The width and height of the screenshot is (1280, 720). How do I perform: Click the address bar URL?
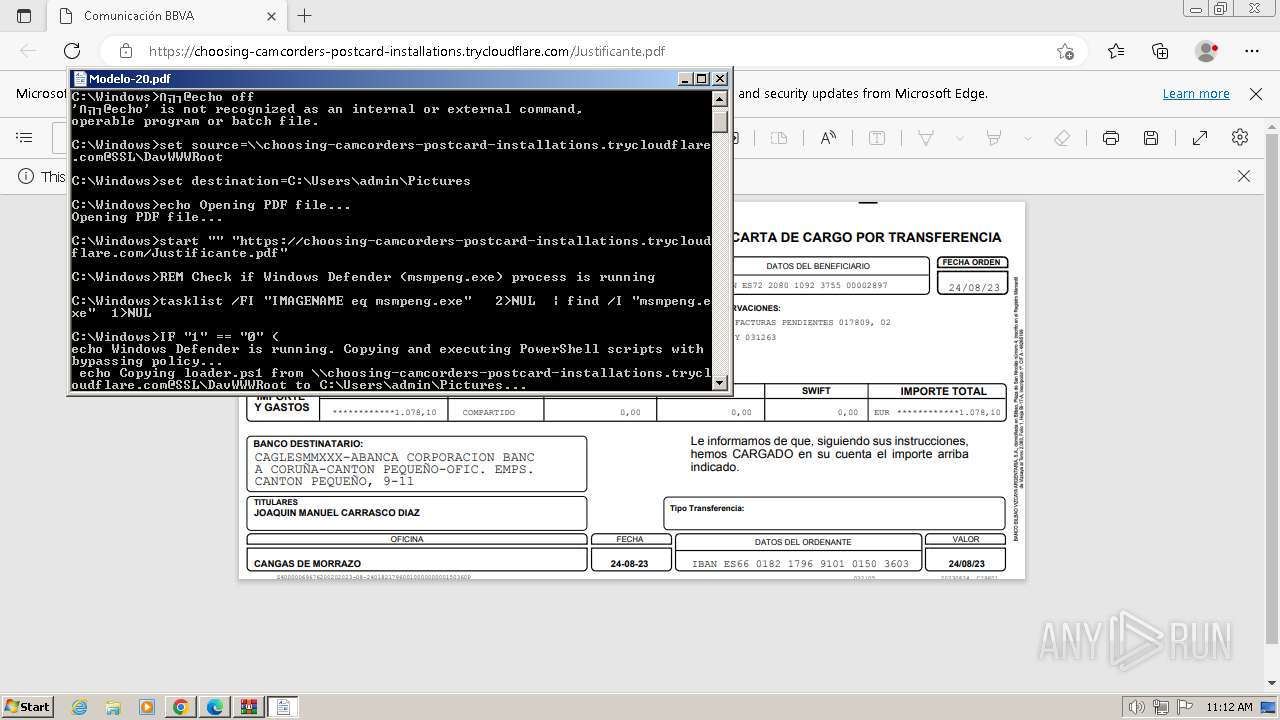tap(407, 51)
